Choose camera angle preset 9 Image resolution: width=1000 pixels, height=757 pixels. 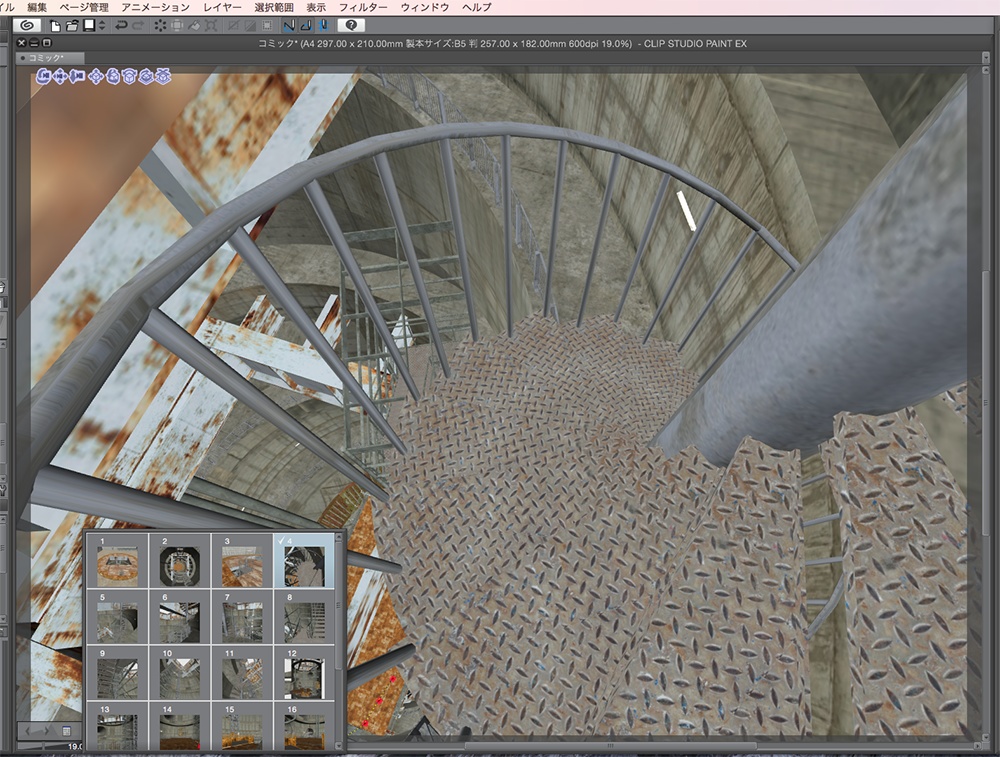click(117, 673)
